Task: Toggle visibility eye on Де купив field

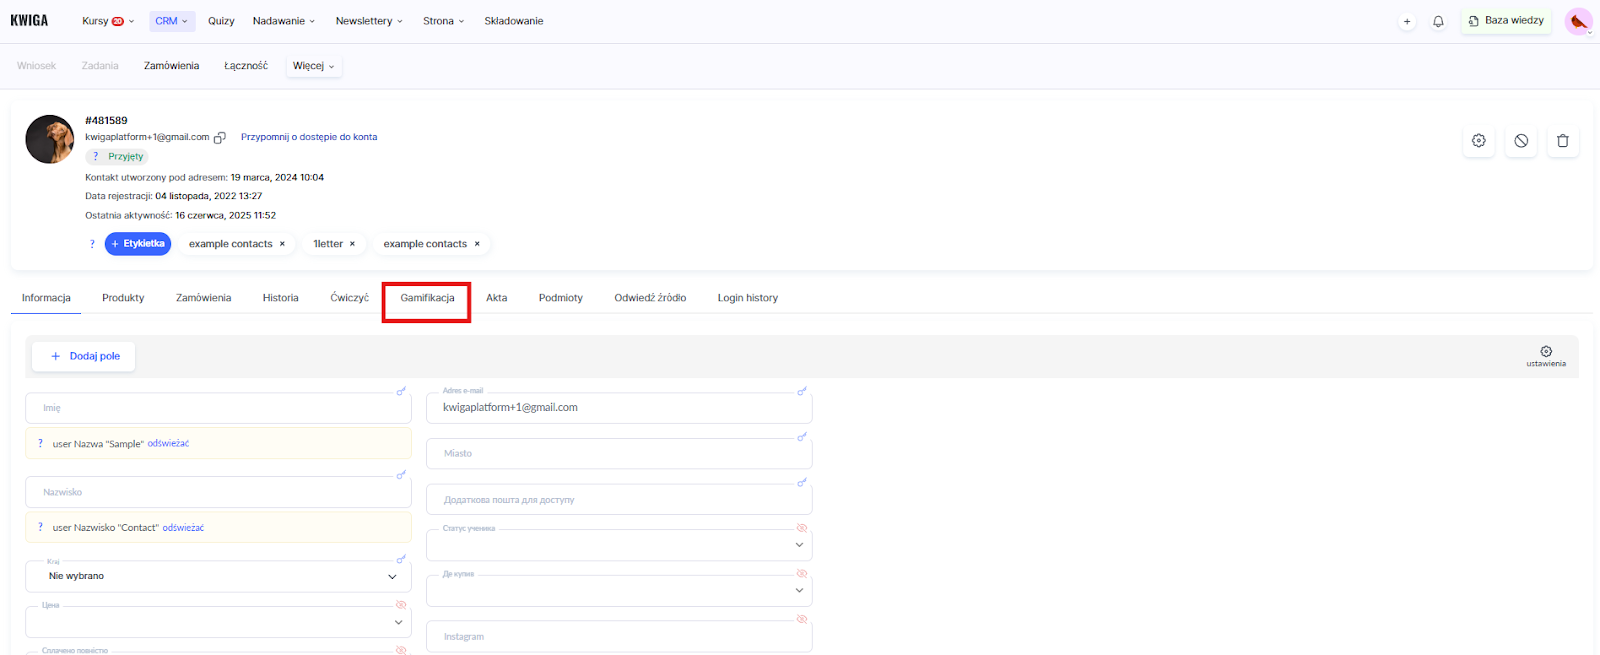Action: point(801,574)
